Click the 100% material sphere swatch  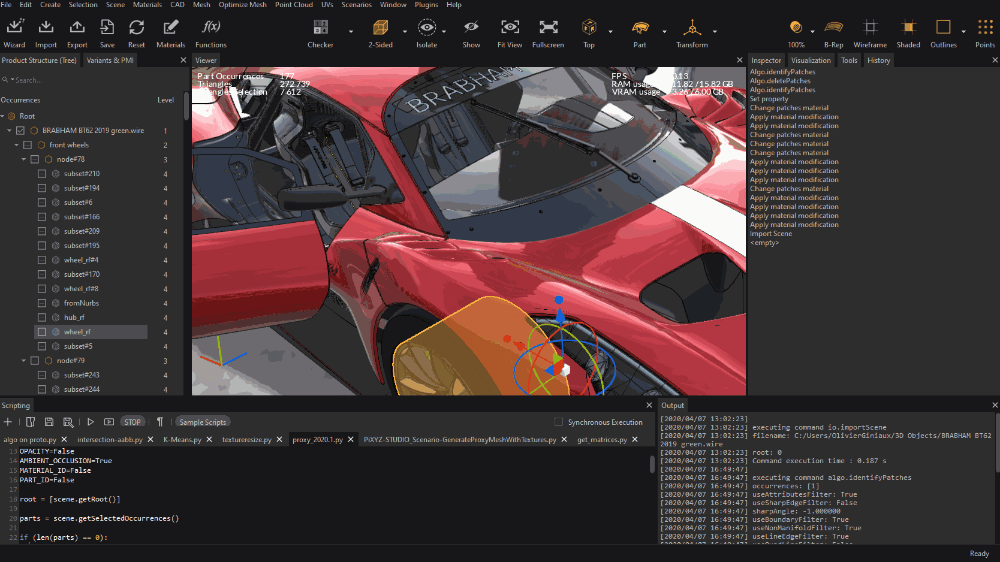(x=796, y=28)
